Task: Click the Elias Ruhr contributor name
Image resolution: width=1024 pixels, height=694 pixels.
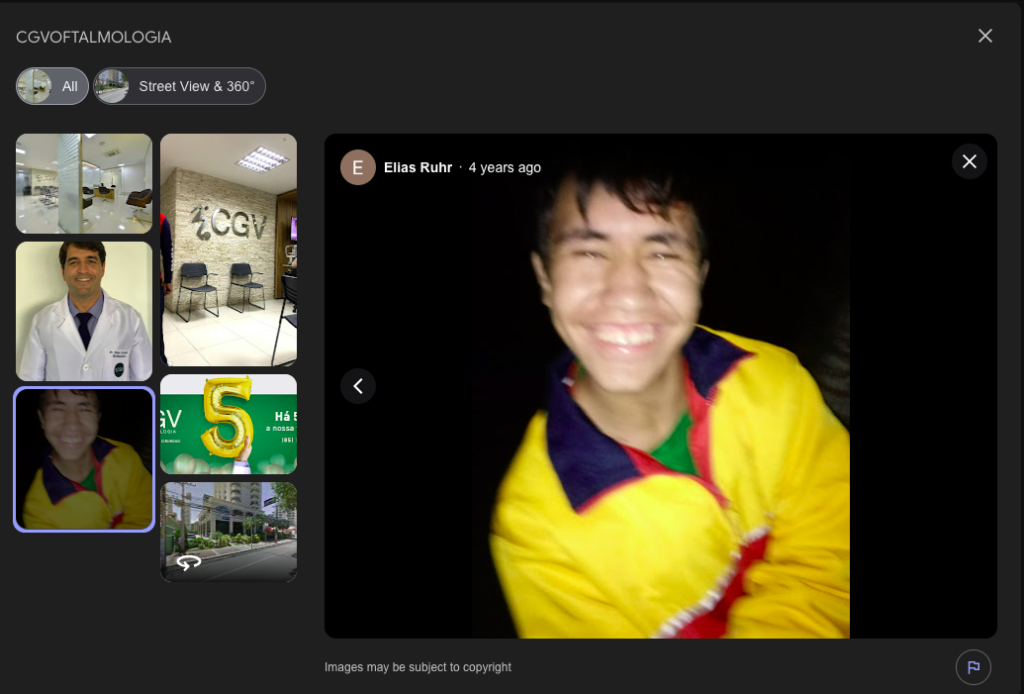Action: (x=418, y=167)
